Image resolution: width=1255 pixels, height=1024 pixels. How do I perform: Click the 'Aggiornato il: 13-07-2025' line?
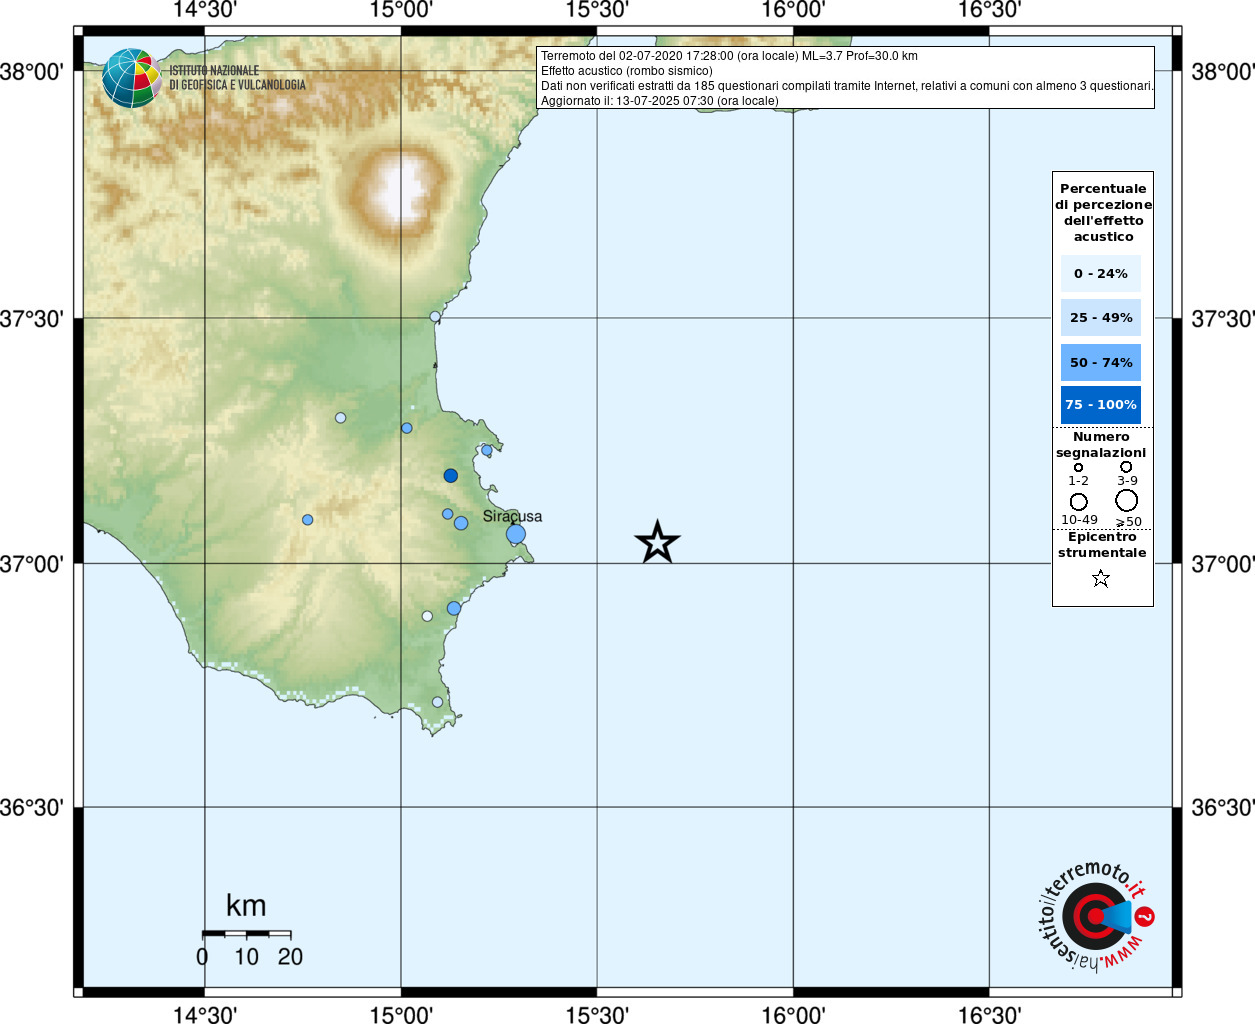[x=660, y=101]
